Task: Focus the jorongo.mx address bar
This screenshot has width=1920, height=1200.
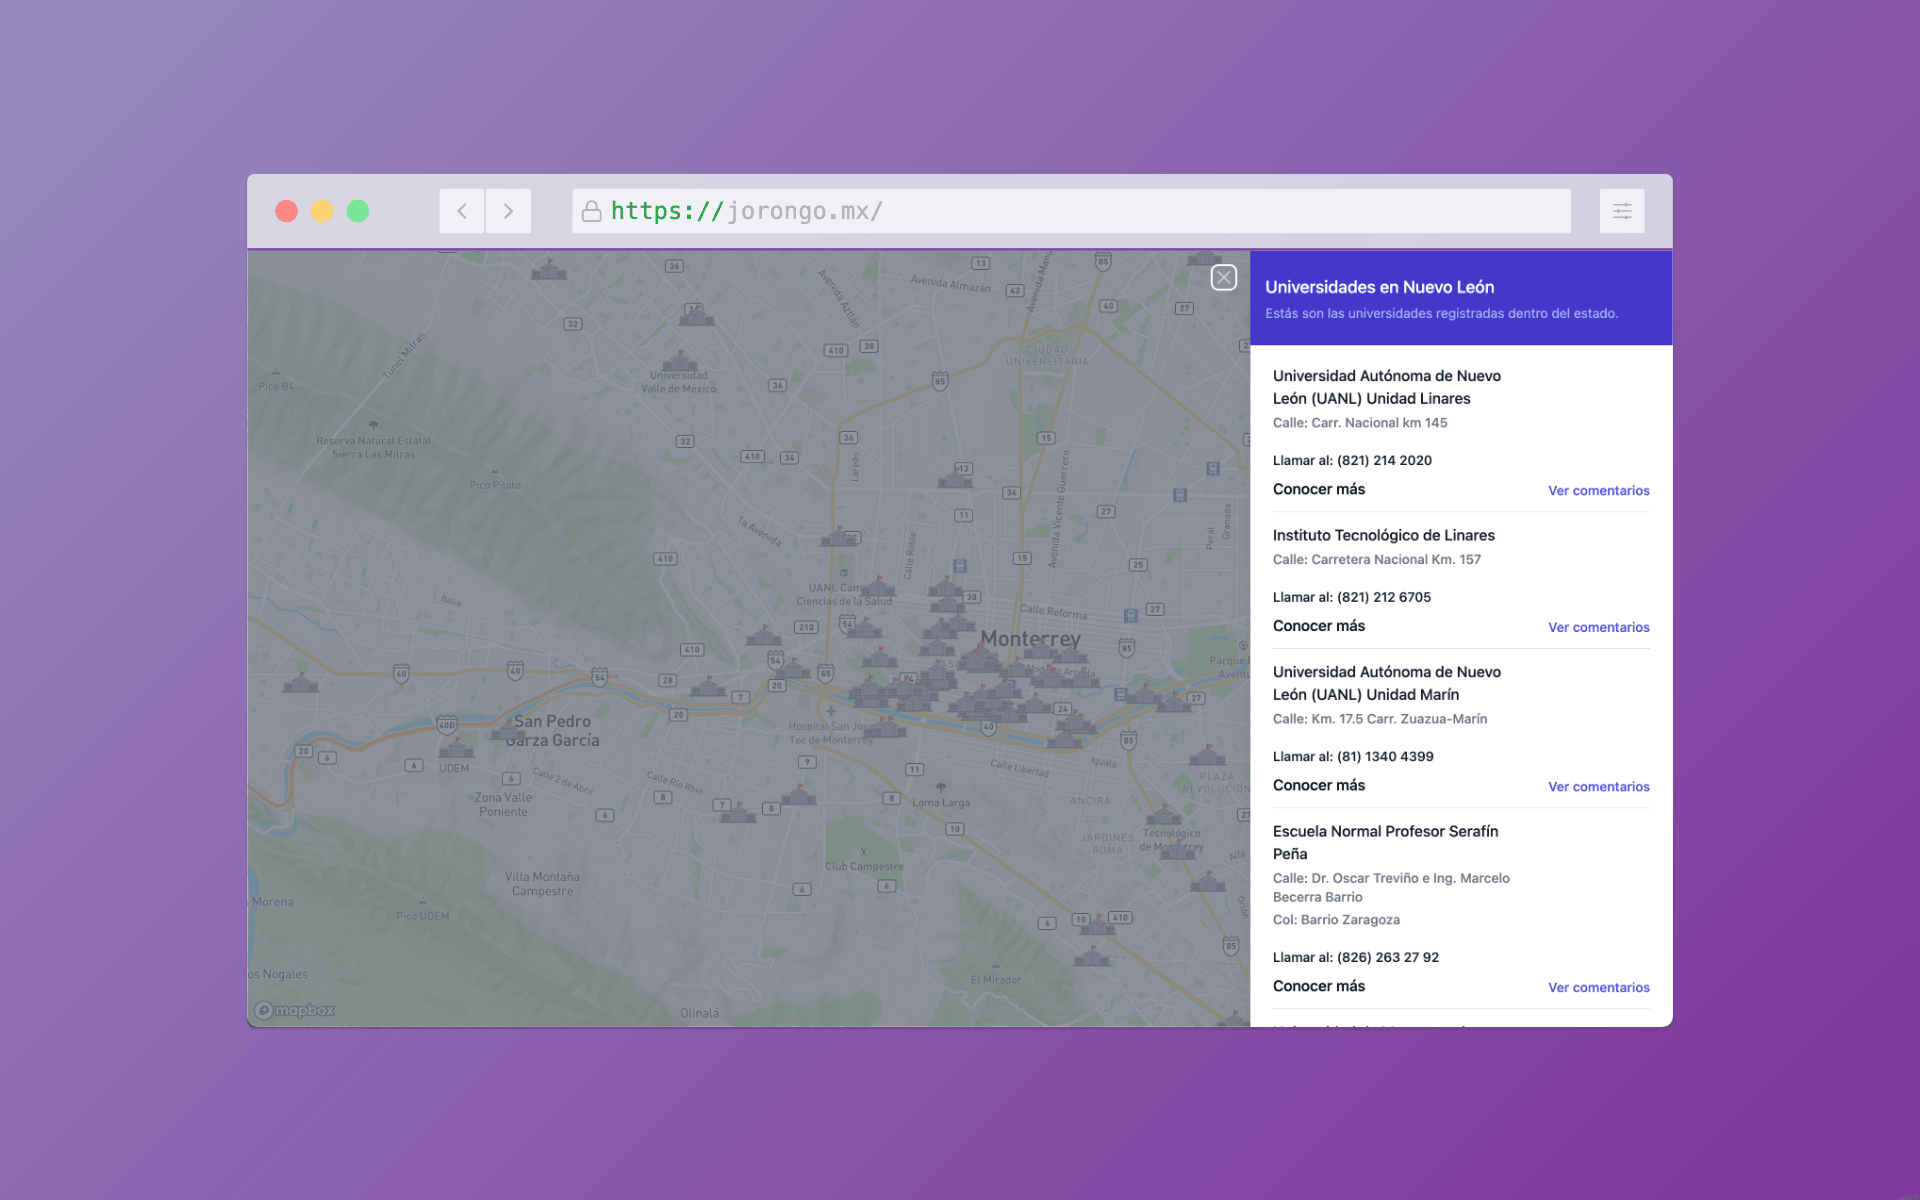Action: [x=1071, y=211]
